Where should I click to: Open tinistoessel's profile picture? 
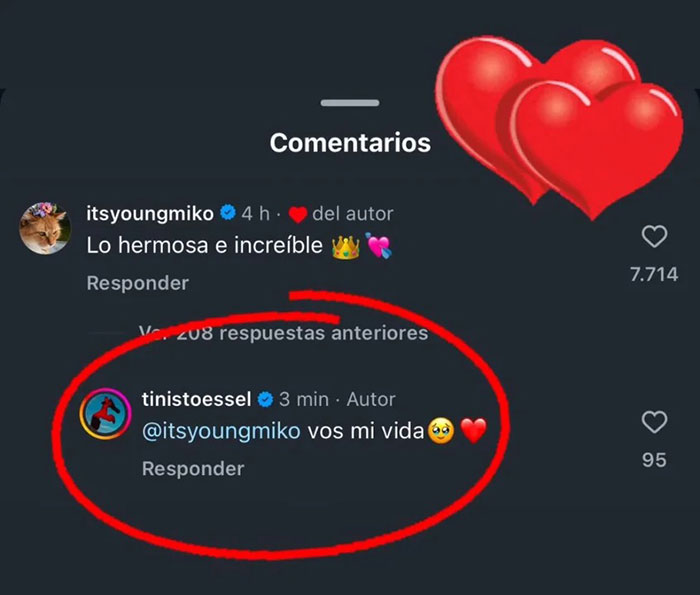point(106,416)
